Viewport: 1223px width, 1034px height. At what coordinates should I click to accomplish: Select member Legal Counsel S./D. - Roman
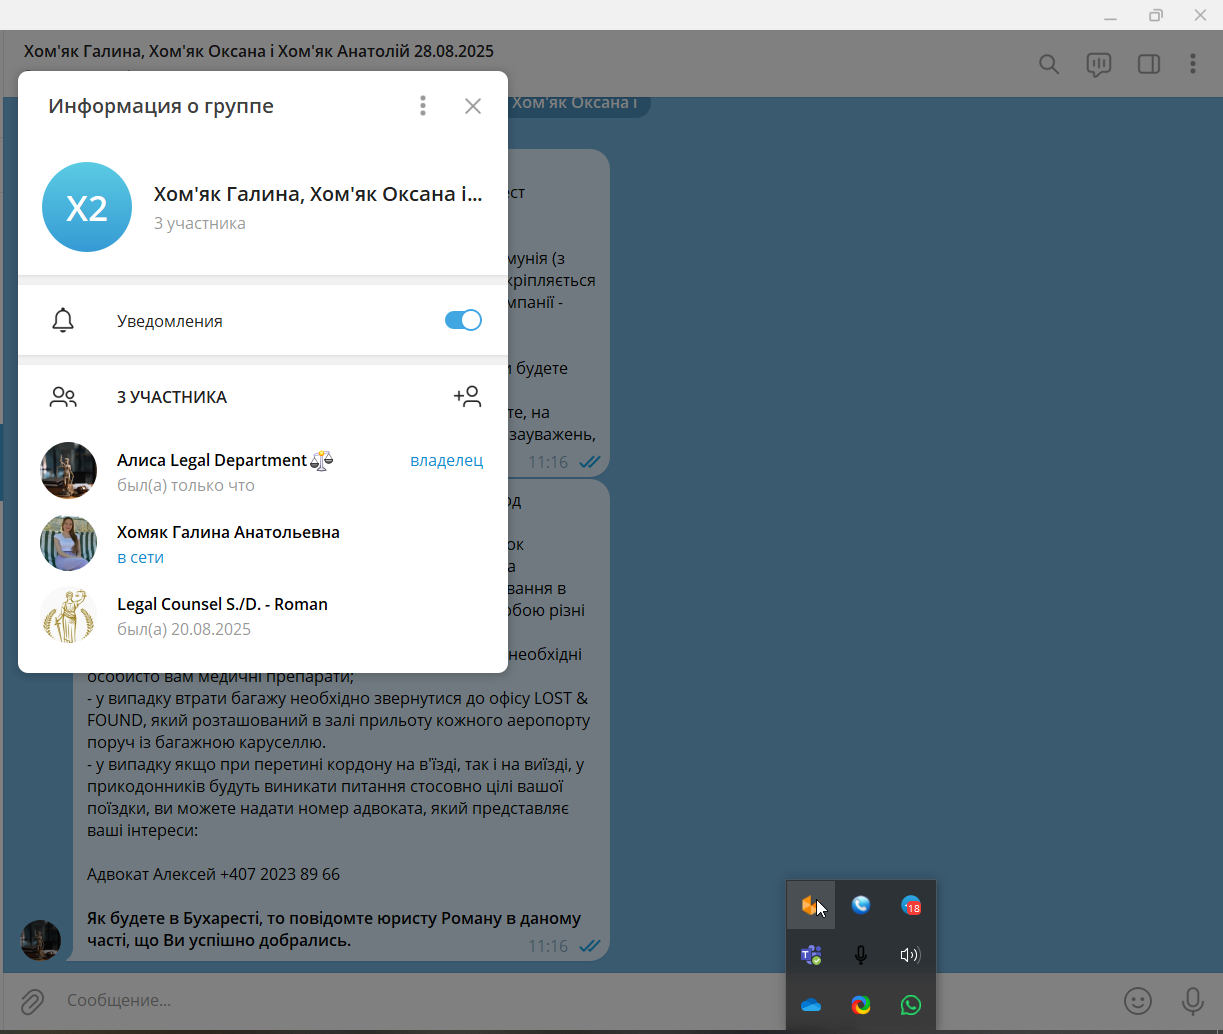(263, 615)
